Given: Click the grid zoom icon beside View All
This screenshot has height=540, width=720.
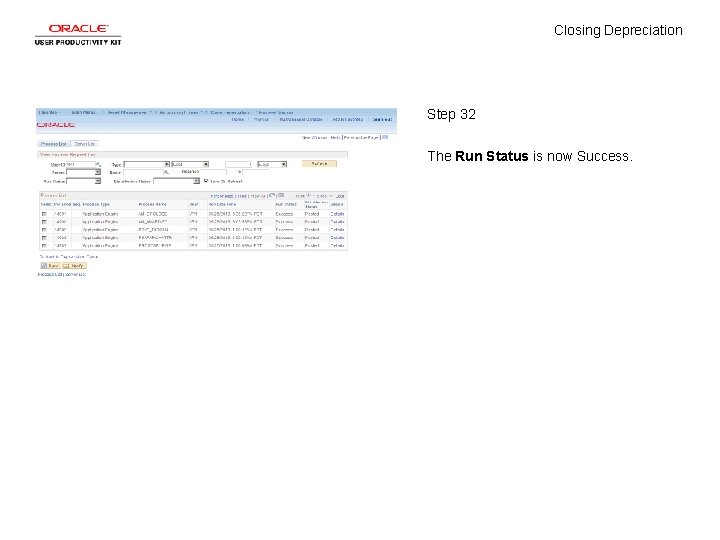Looking at the screenshot, I should pyautogui.click(x=272, y=195).
